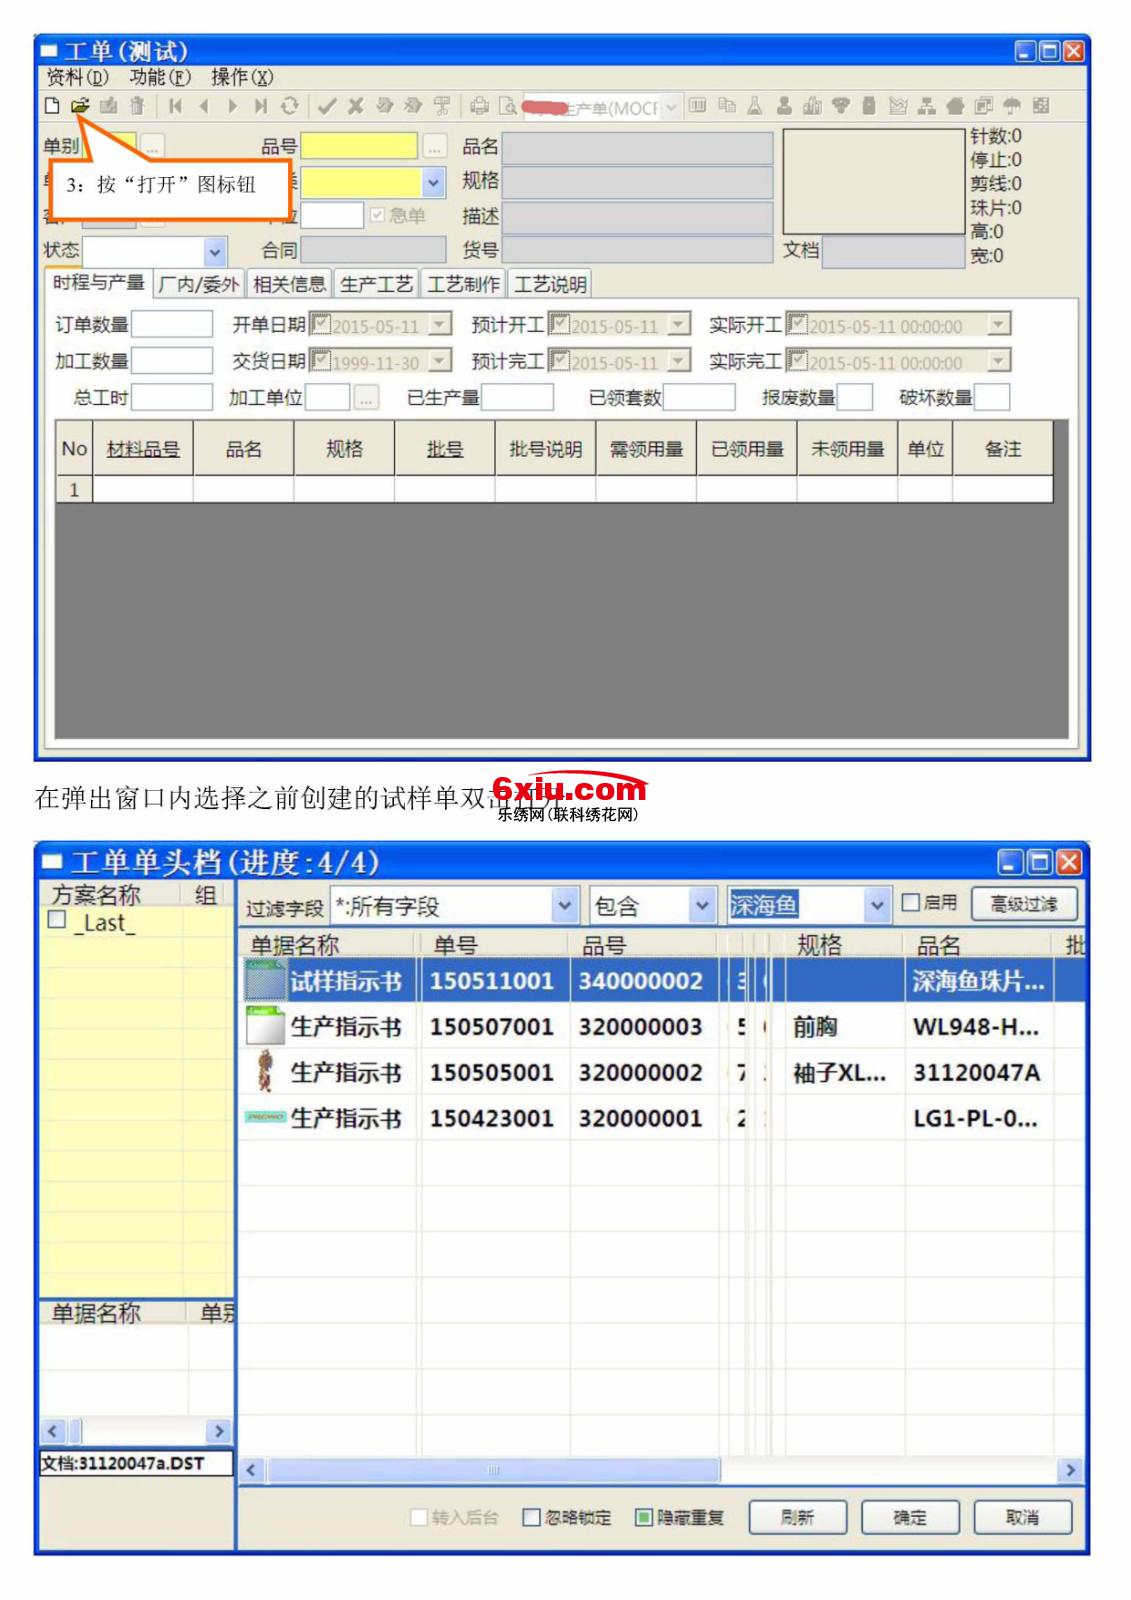Click the 高级过滤 button
Image resolution: width=1131 pixels, height=1600 pixels.
(1023, 904)
